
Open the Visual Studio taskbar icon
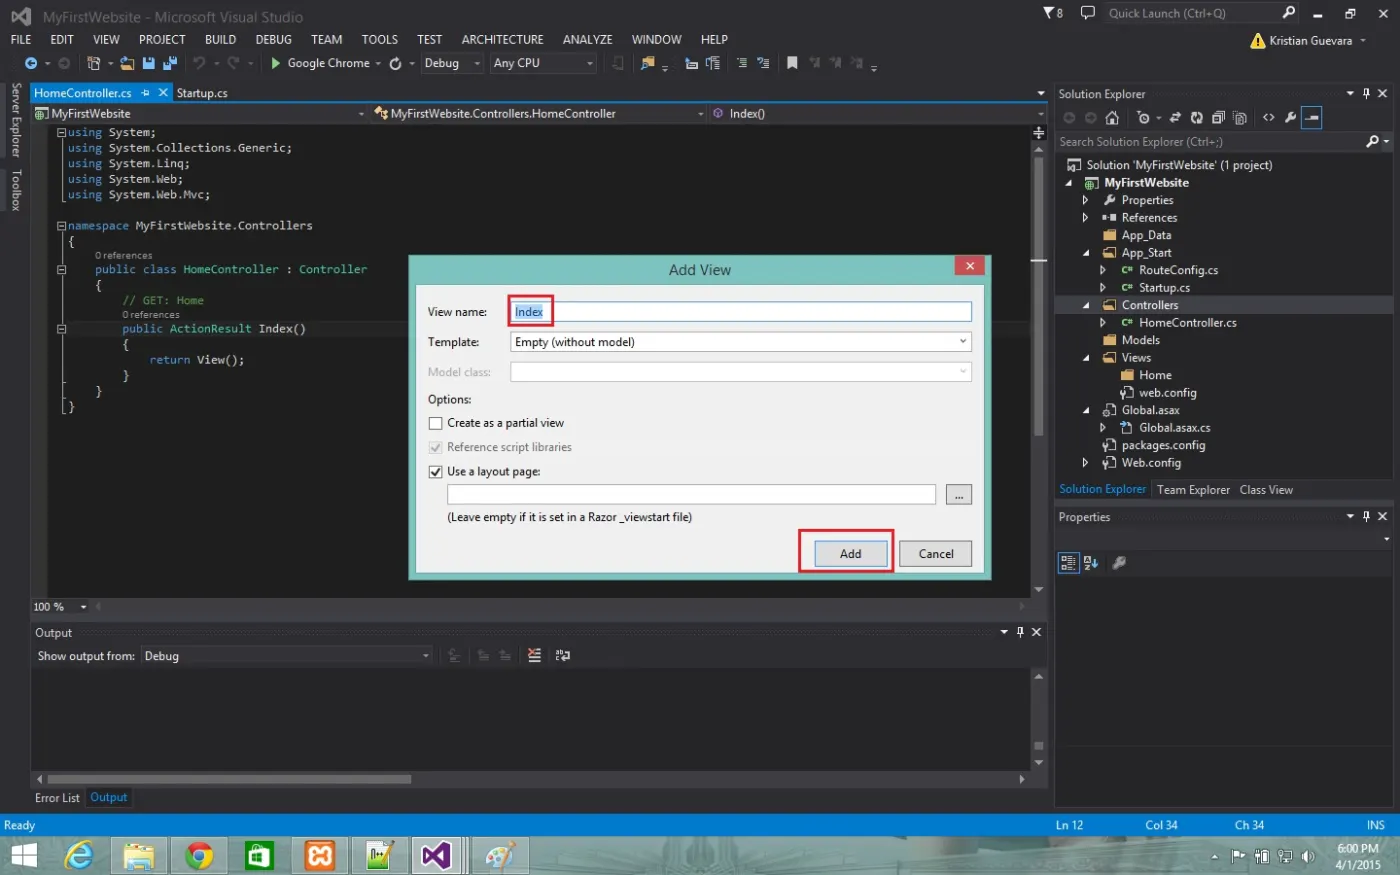437,856
